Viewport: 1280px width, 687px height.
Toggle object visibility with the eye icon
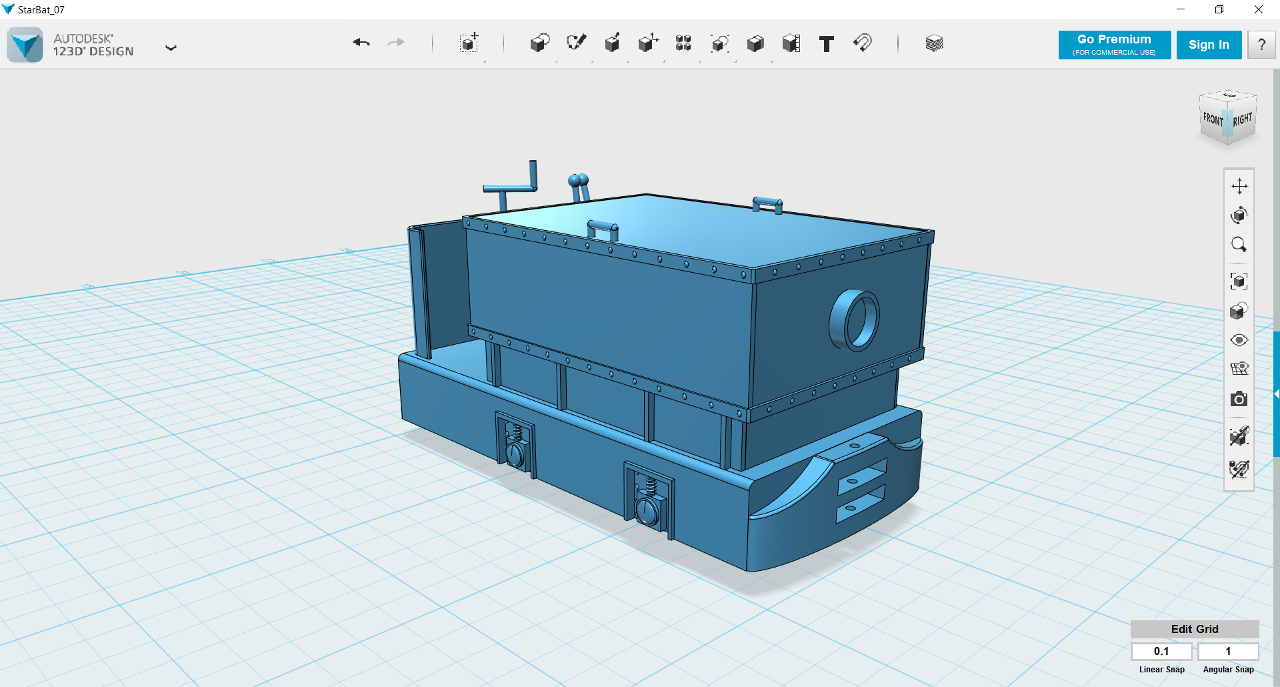pos(1239,340)
